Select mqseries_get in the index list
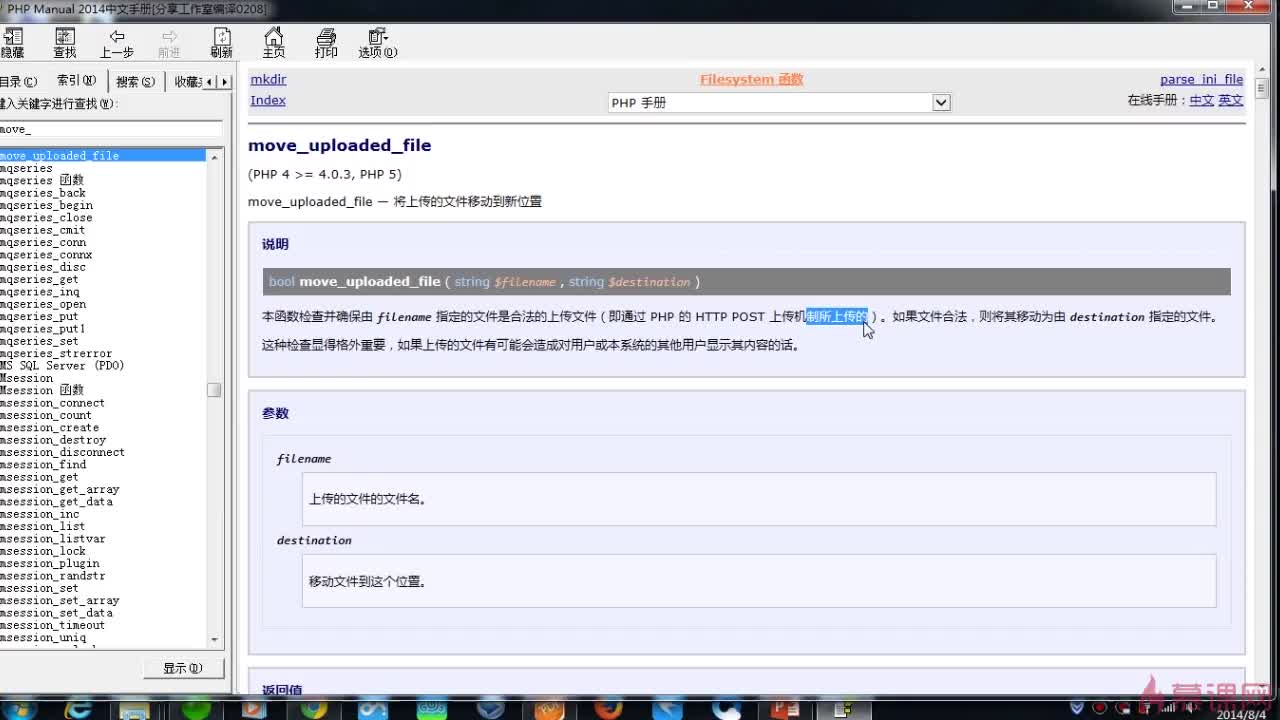This screenshot has width=1280, height=720. pos(39,279)
